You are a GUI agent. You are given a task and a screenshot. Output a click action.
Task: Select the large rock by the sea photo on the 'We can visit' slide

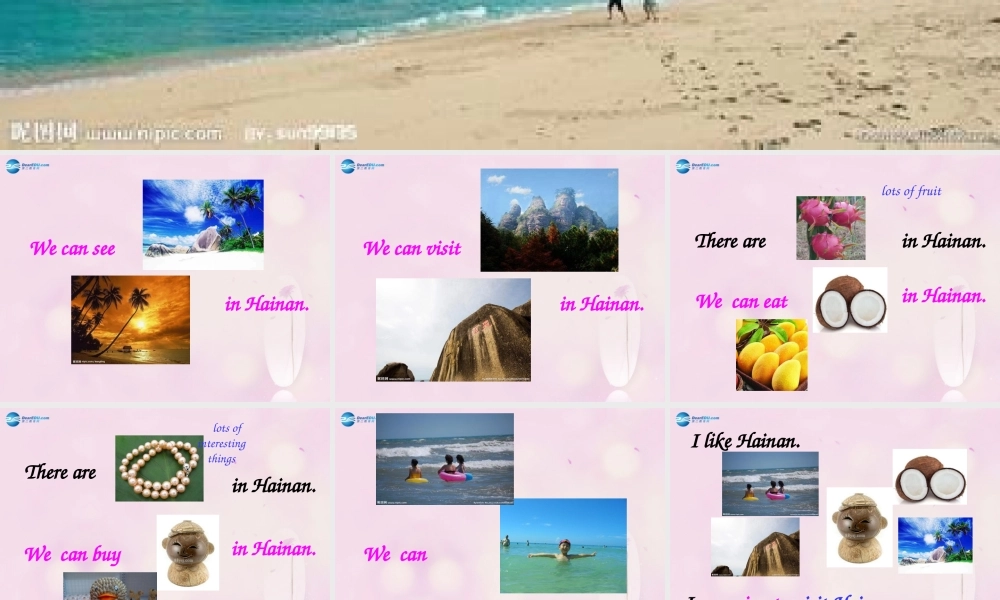[x=453, y=330]
